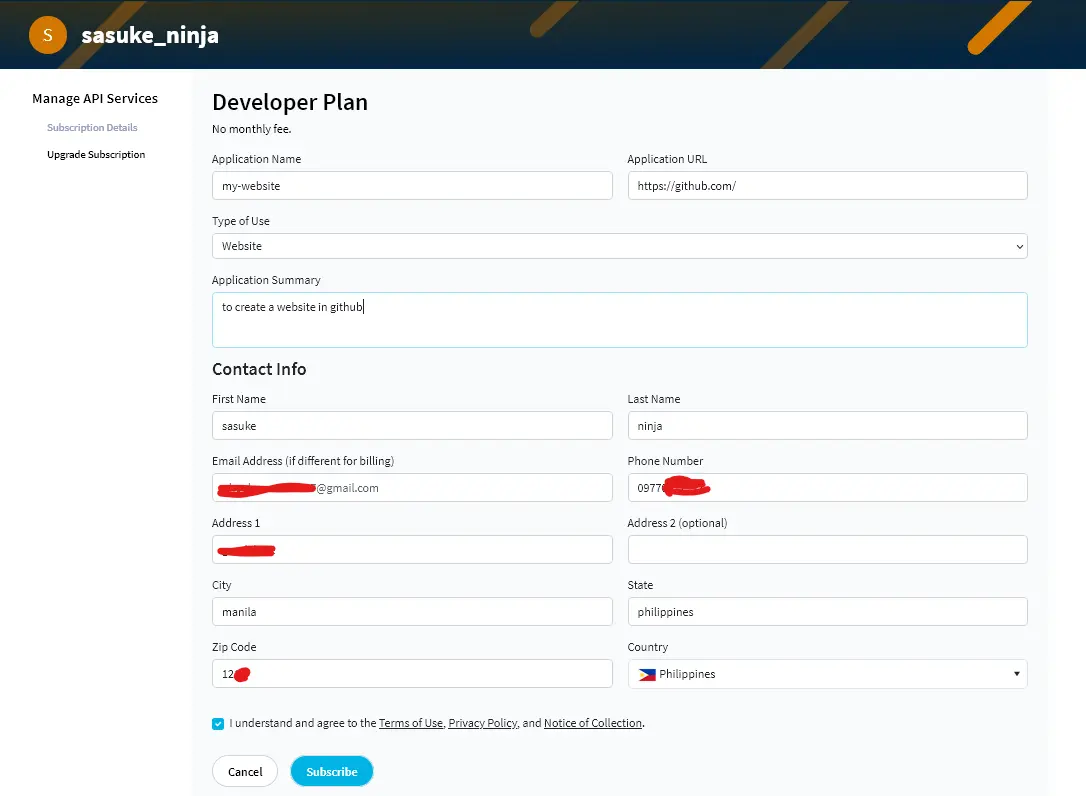The height and width of the screenshot is (796, 1086).
Task: Focus the Application URL field
Action: pyautogui.click(x=827, y=186)
